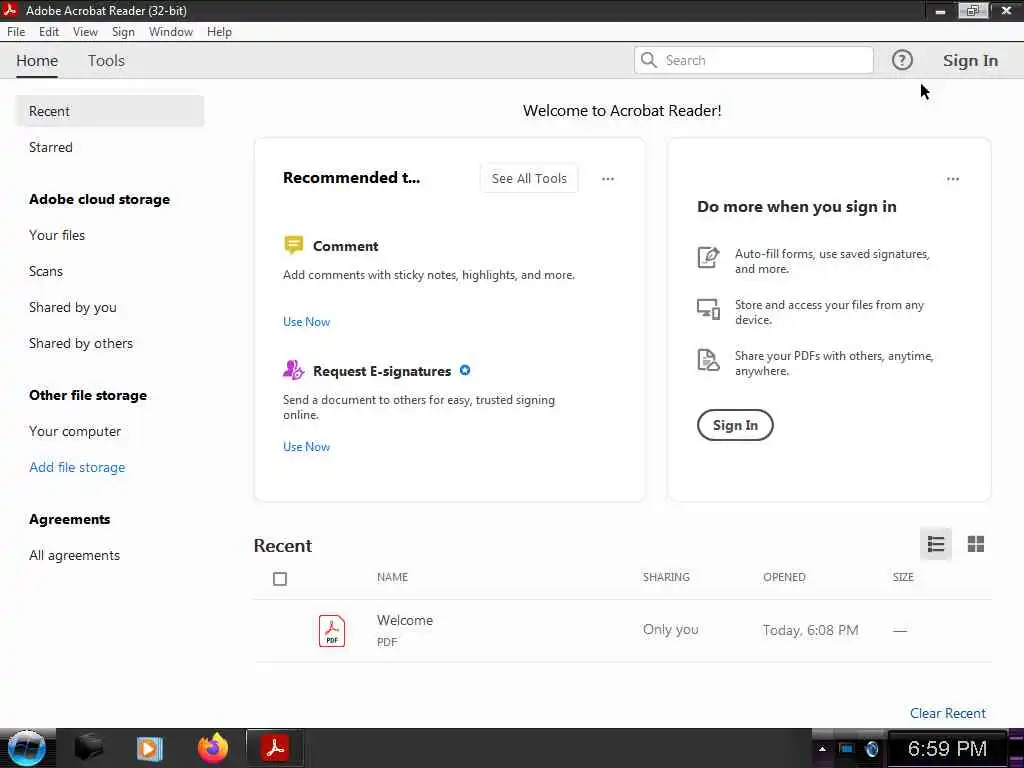Open the View menu
1024x768 pixels.
[x=85, y=31]
